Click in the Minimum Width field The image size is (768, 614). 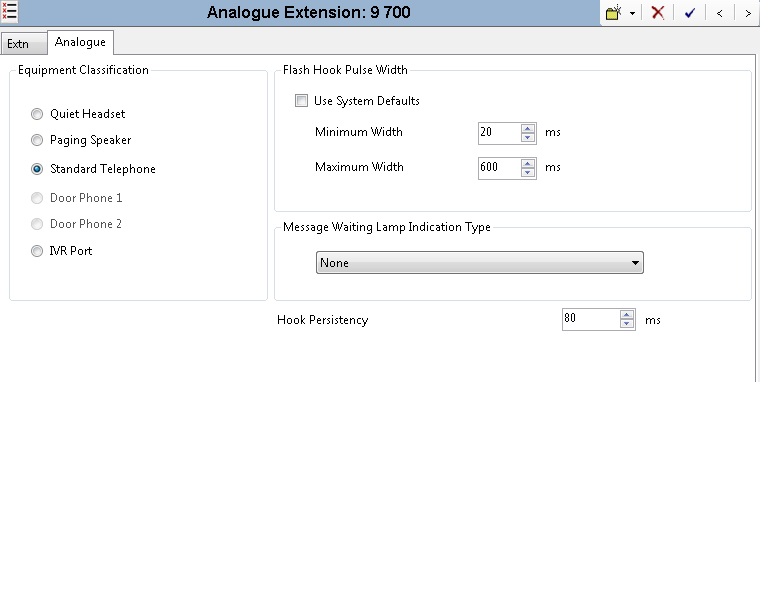coord(499,133)
